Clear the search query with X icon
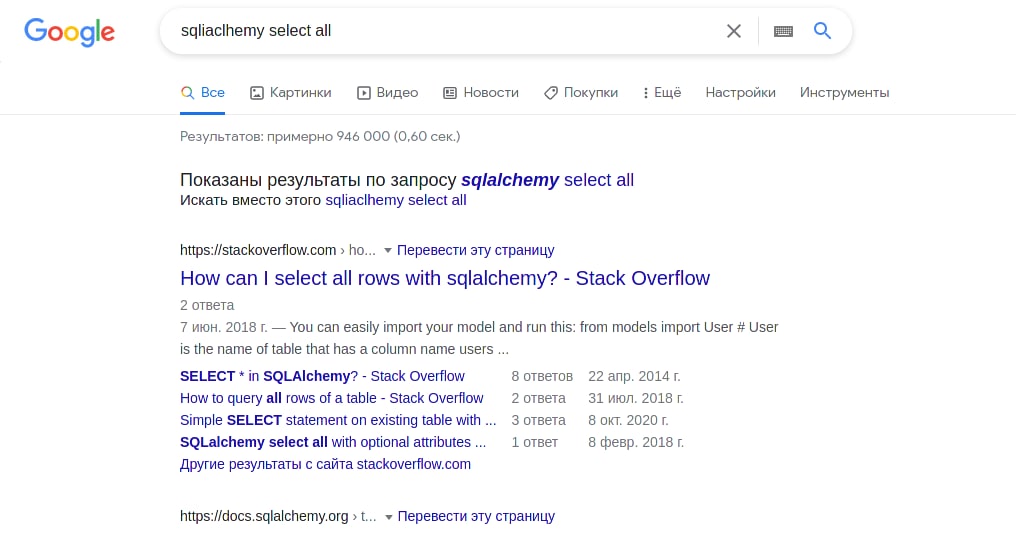This screenshot has width=1016, height=533. click(x=733, y=30)
